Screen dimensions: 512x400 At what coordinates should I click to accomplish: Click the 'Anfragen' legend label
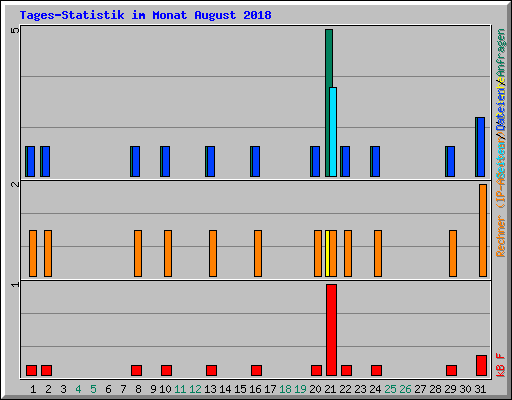pos(501,53)
